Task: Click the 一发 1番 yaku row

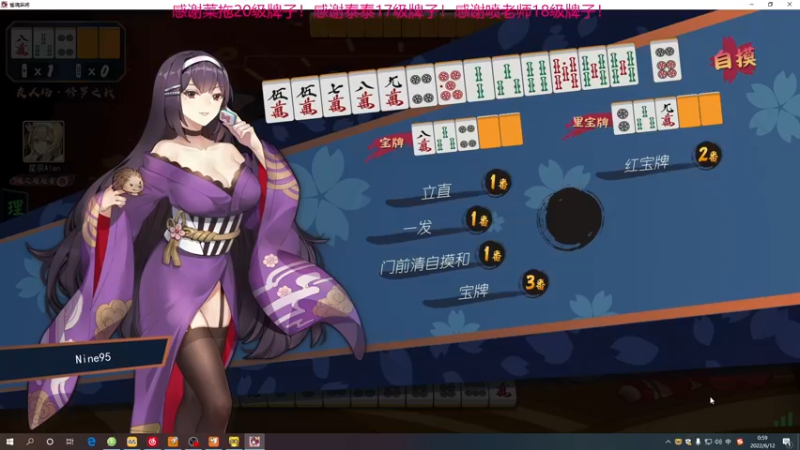Action: point(430,223)
